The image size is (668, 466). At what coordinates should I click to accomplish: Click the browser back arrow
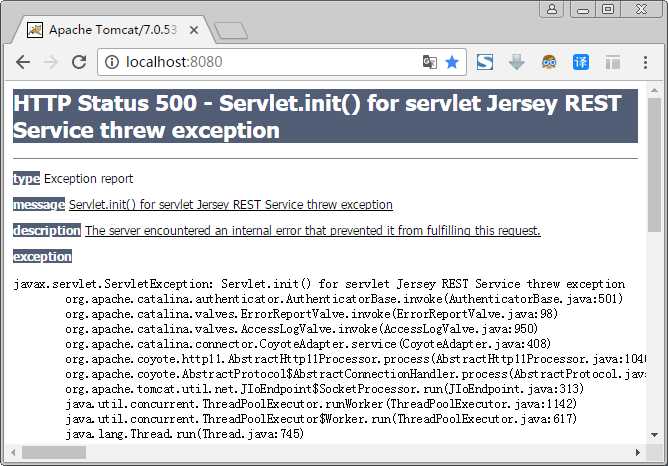pos(23,62)
